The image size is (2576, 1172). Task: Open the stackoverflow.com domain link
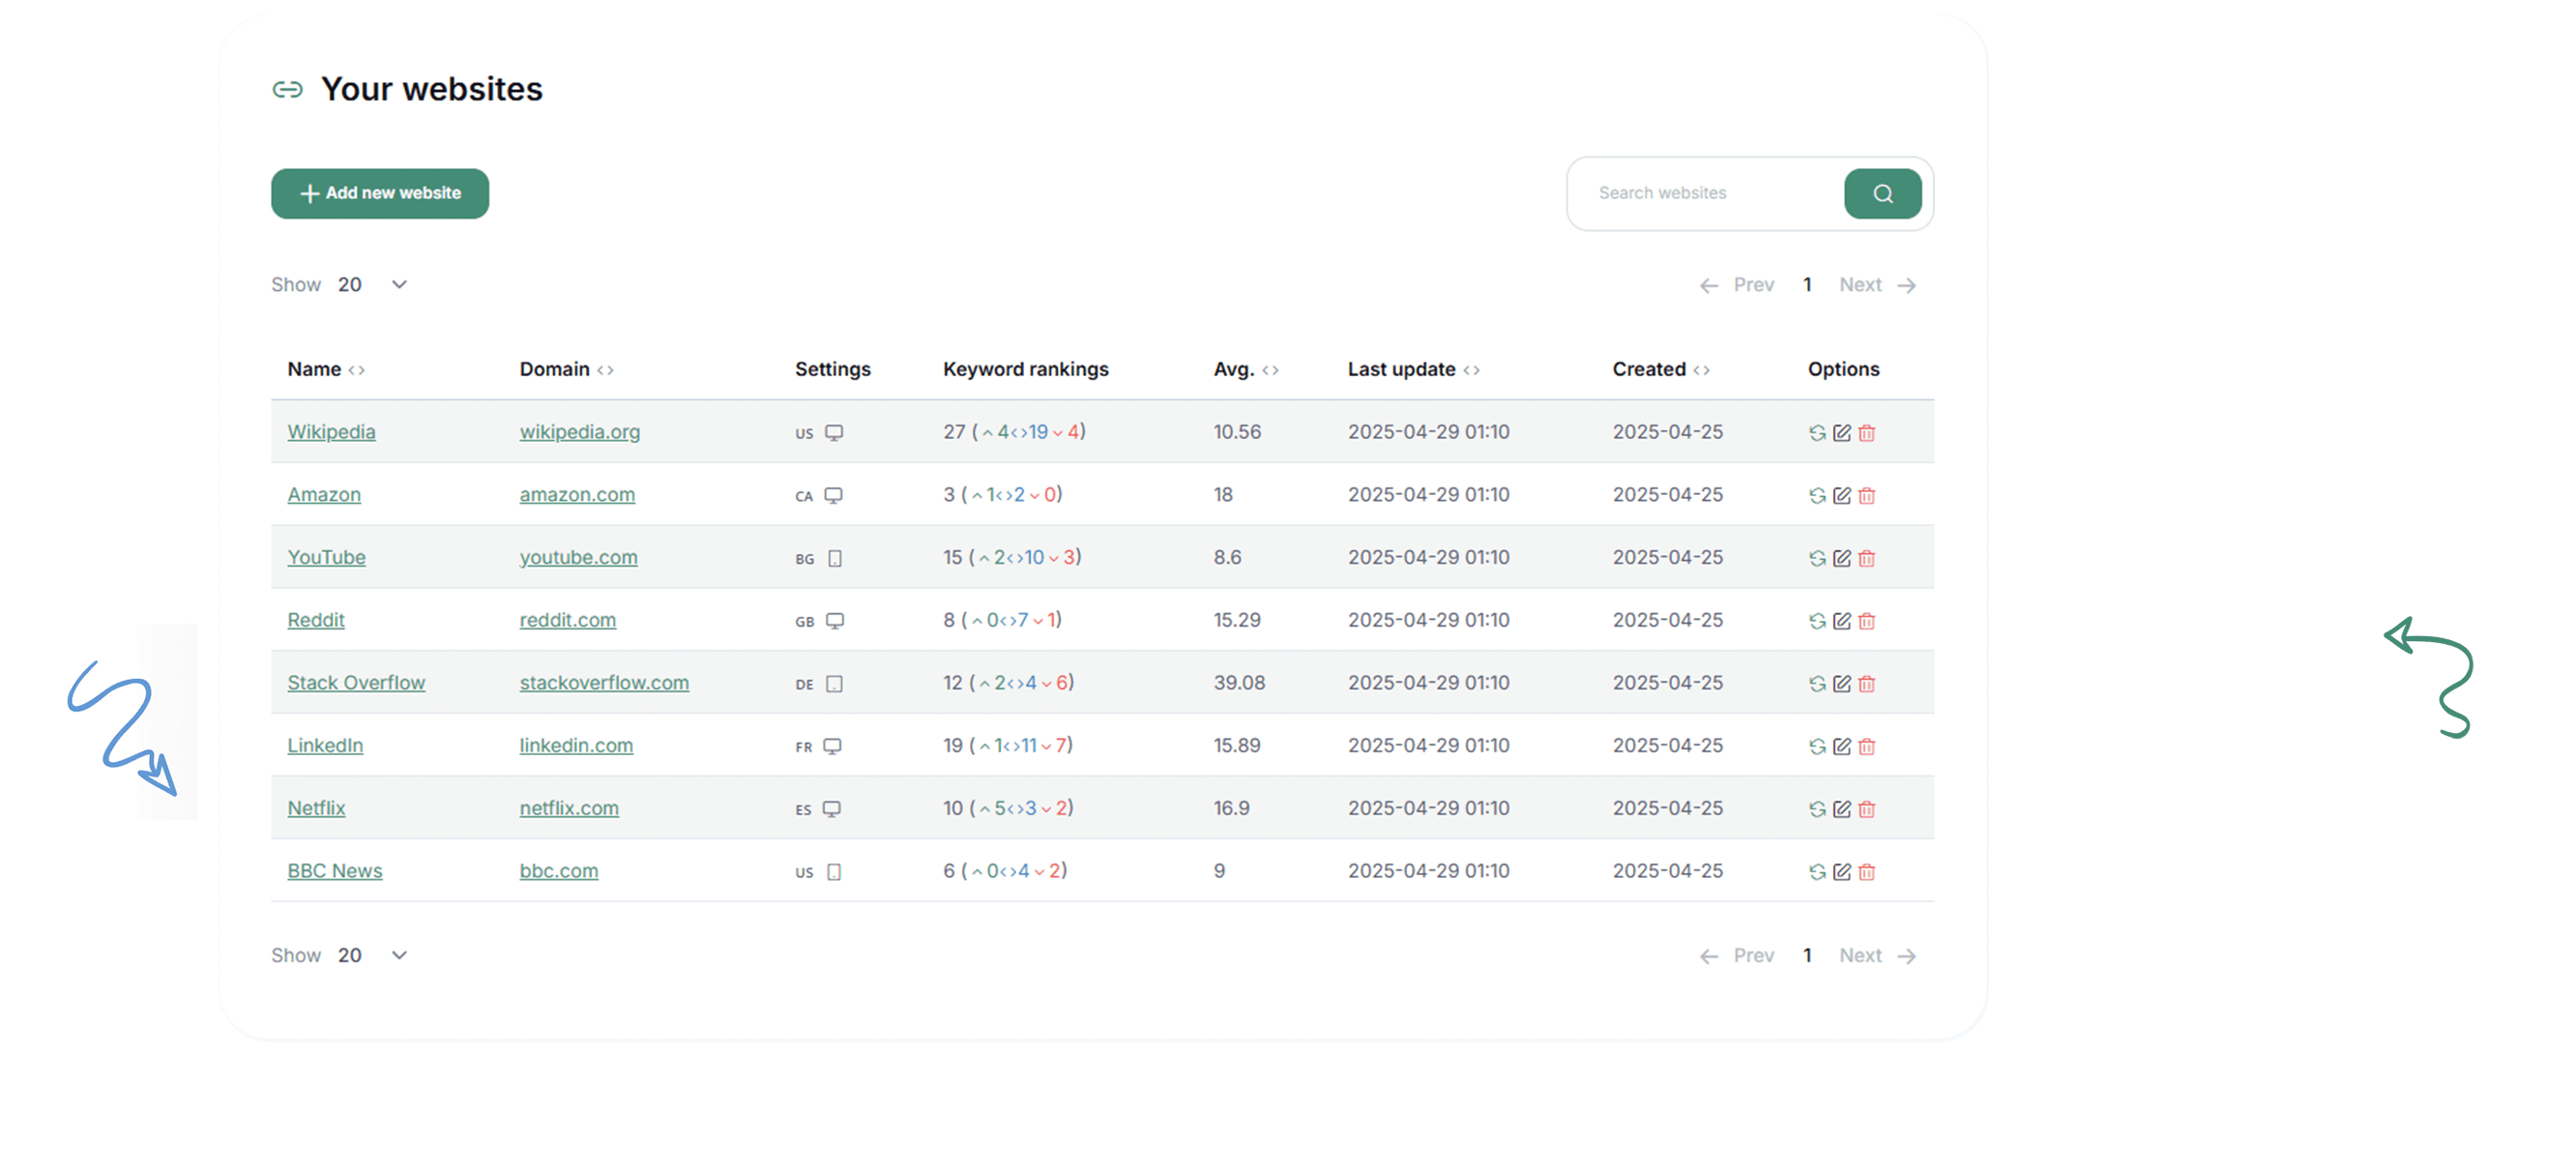604,683
